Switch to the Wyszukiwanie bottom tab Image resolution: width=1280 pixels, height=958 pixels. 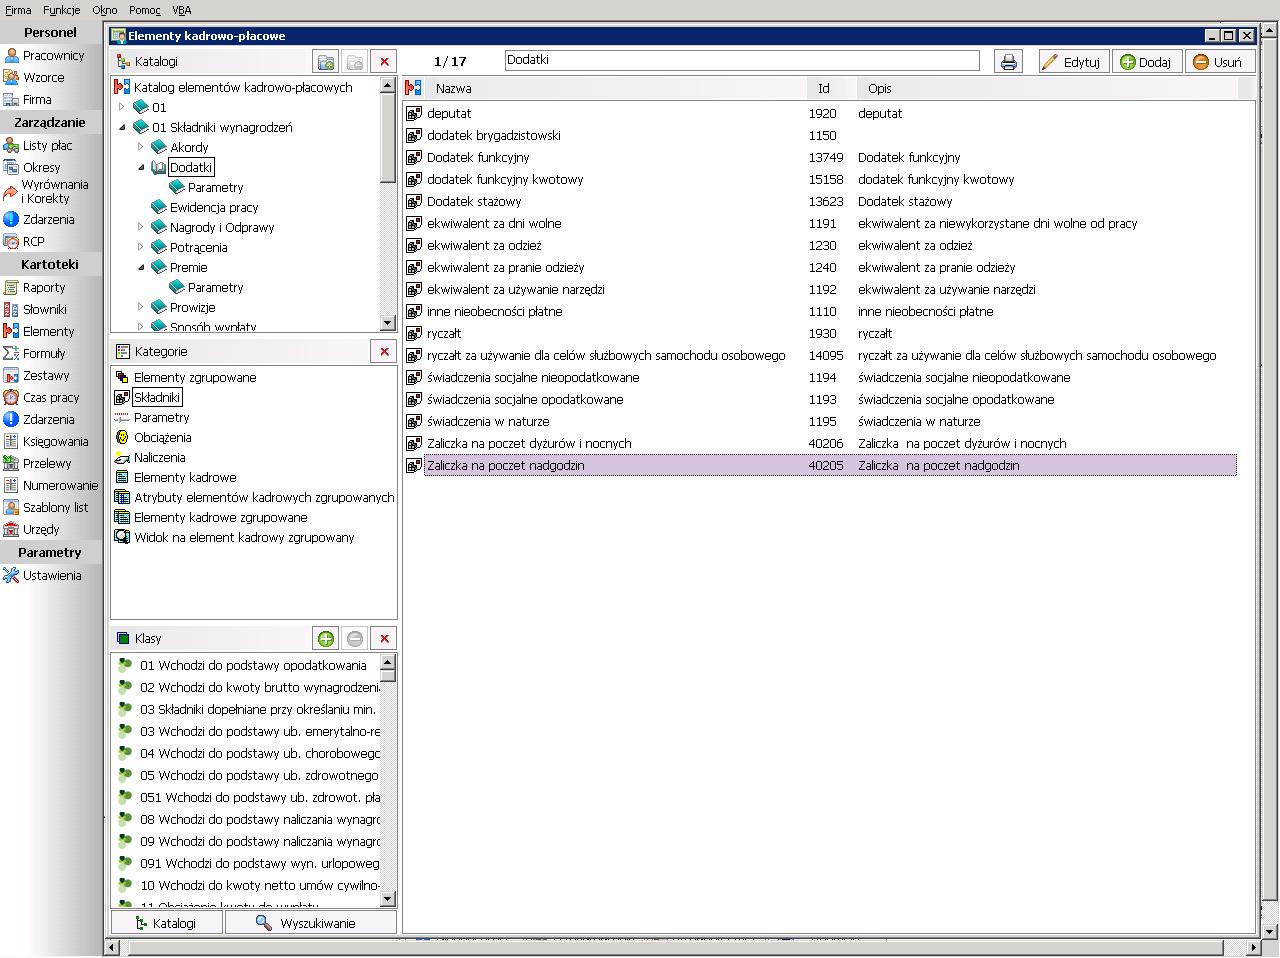coord(311,923)
